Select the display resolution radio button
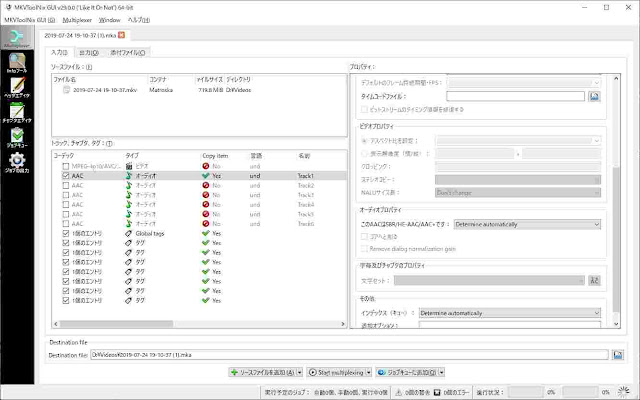The image size is (640, 400). coord(364,154)
